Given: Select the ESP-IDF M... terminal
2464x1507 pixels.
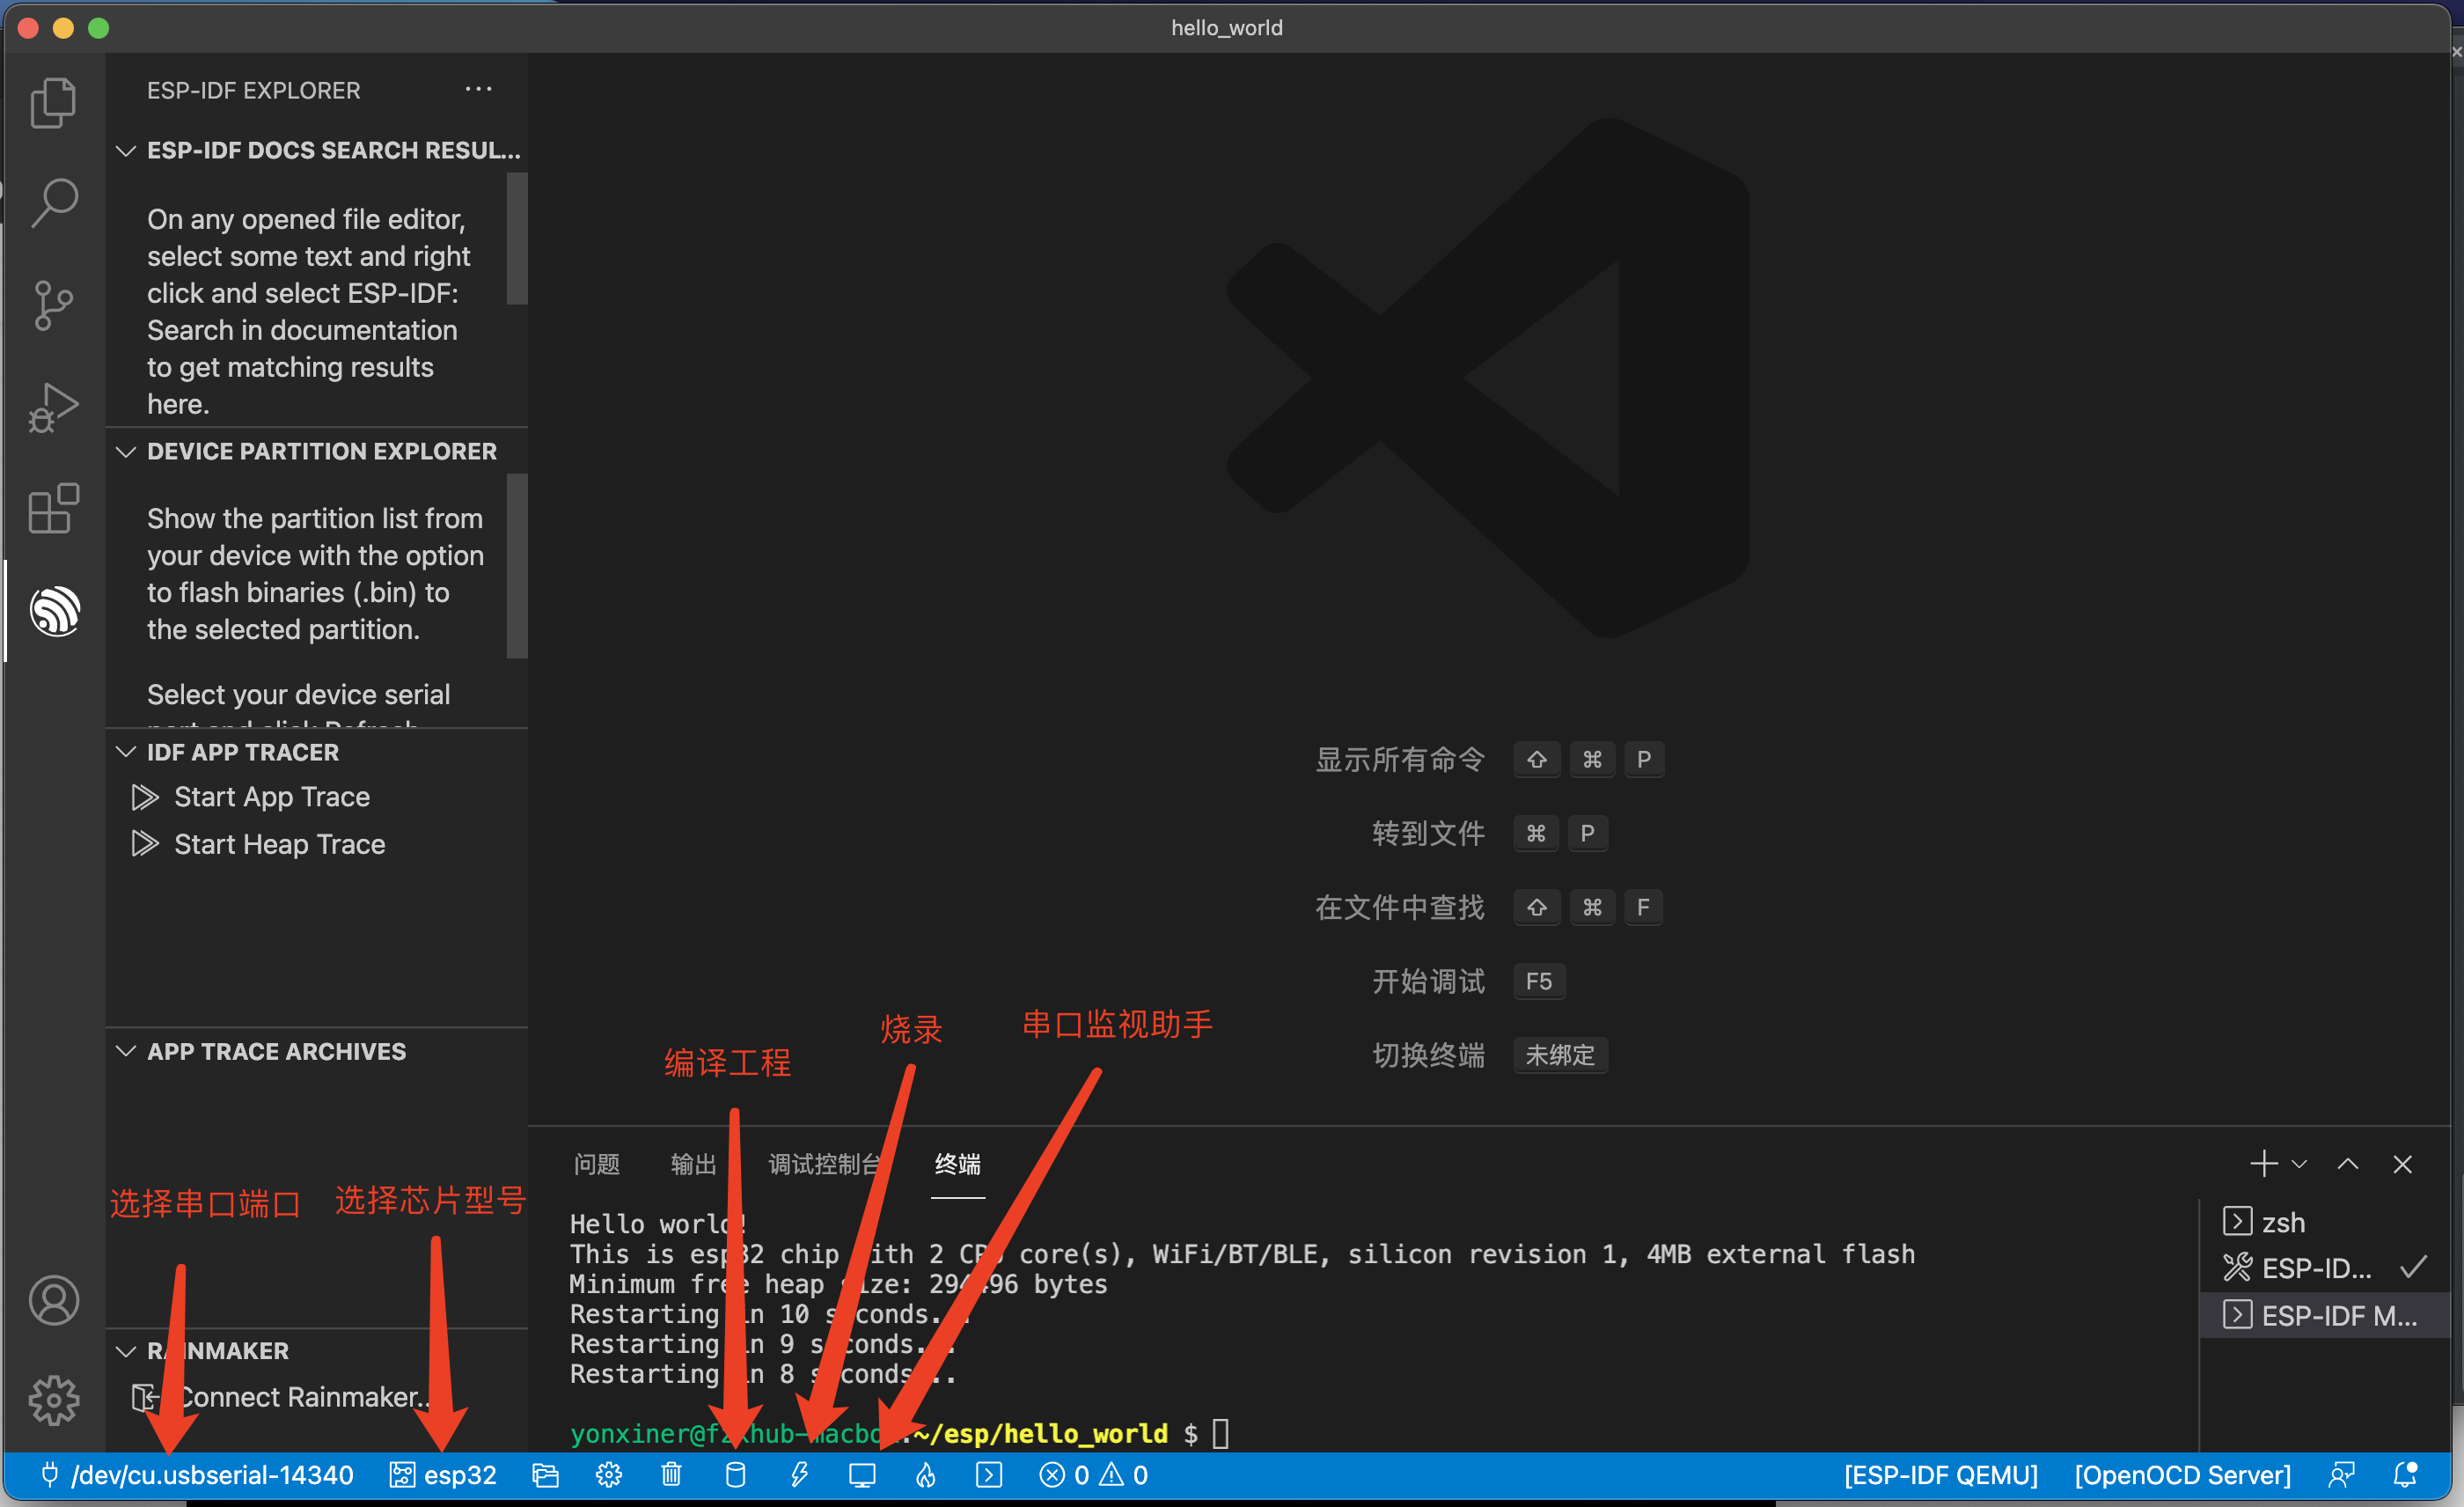Looking at the screenshot, I should pos(2326,1315).
